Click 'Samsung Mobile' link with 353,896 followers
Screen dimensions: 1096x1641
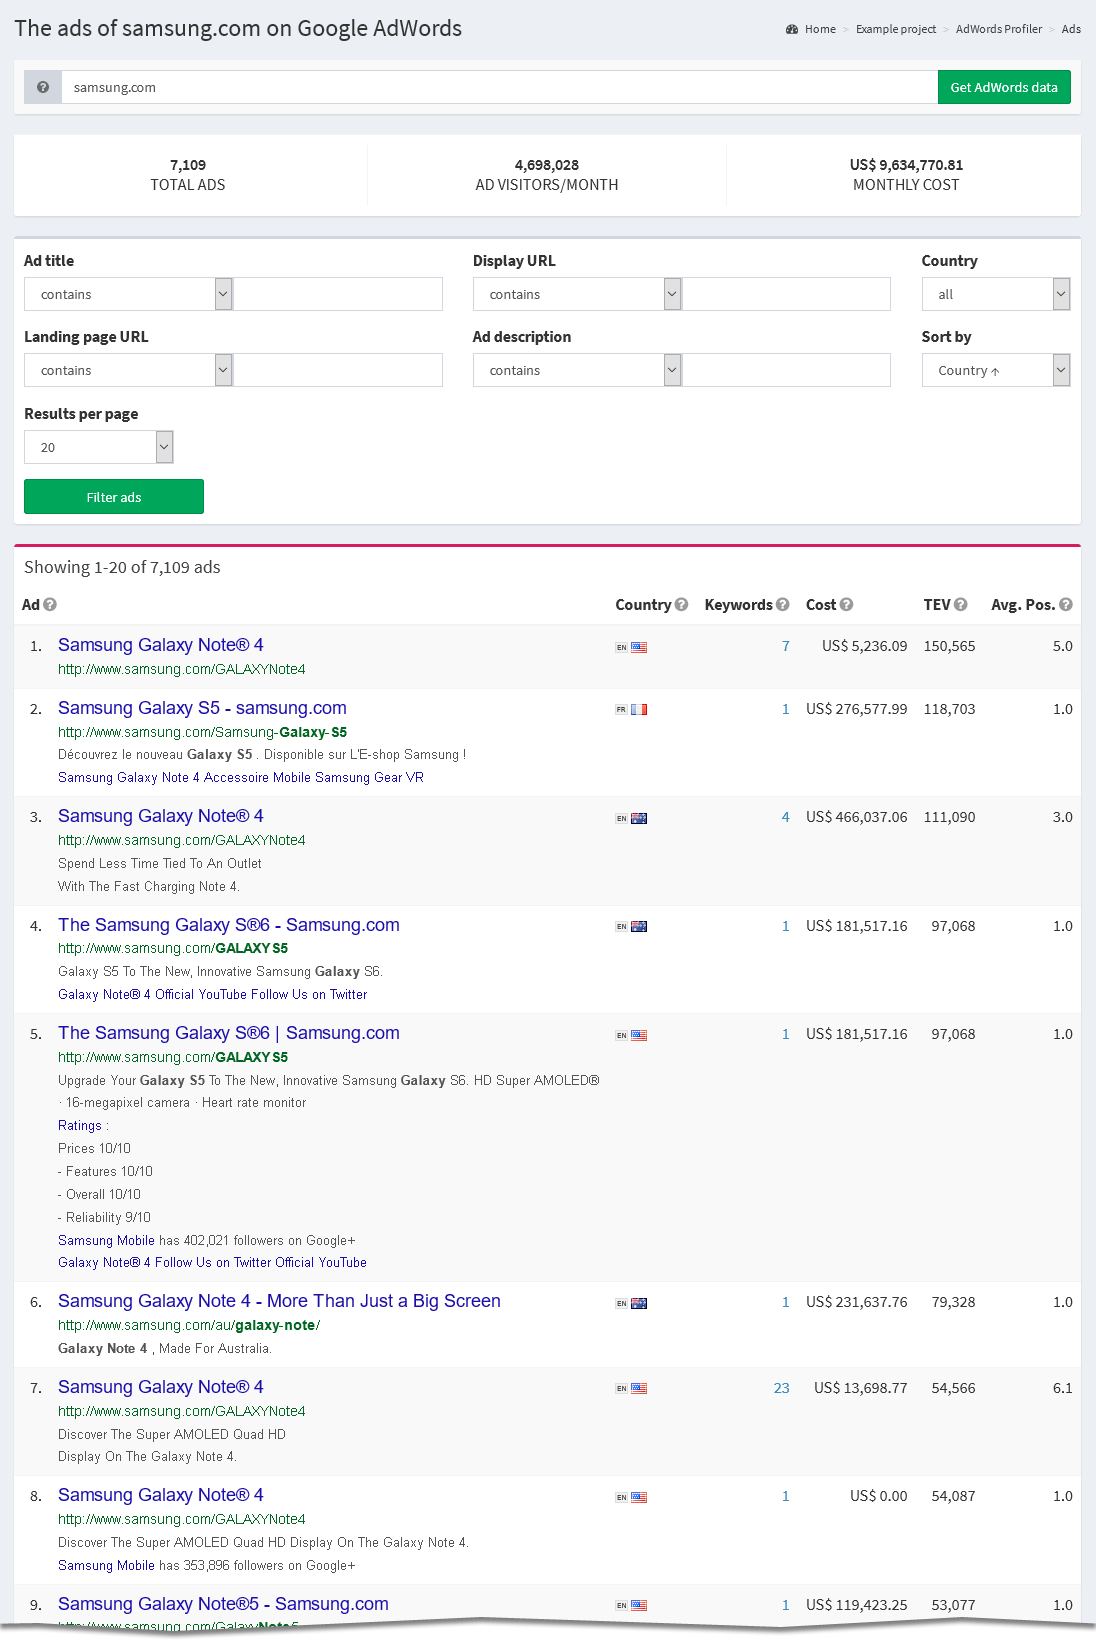(106, 1566)
